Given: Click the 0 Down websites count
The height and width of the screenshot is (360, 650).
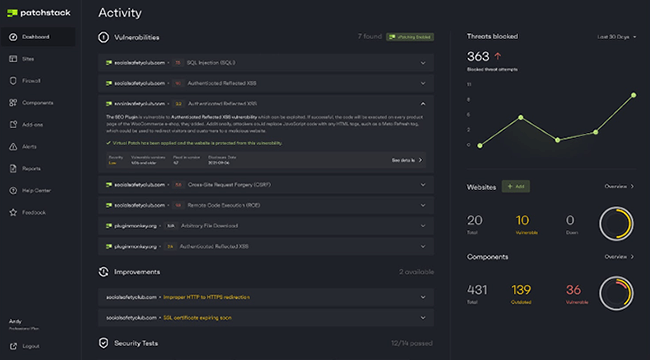Looking at the screenshot, I should (x=570, y=220).
